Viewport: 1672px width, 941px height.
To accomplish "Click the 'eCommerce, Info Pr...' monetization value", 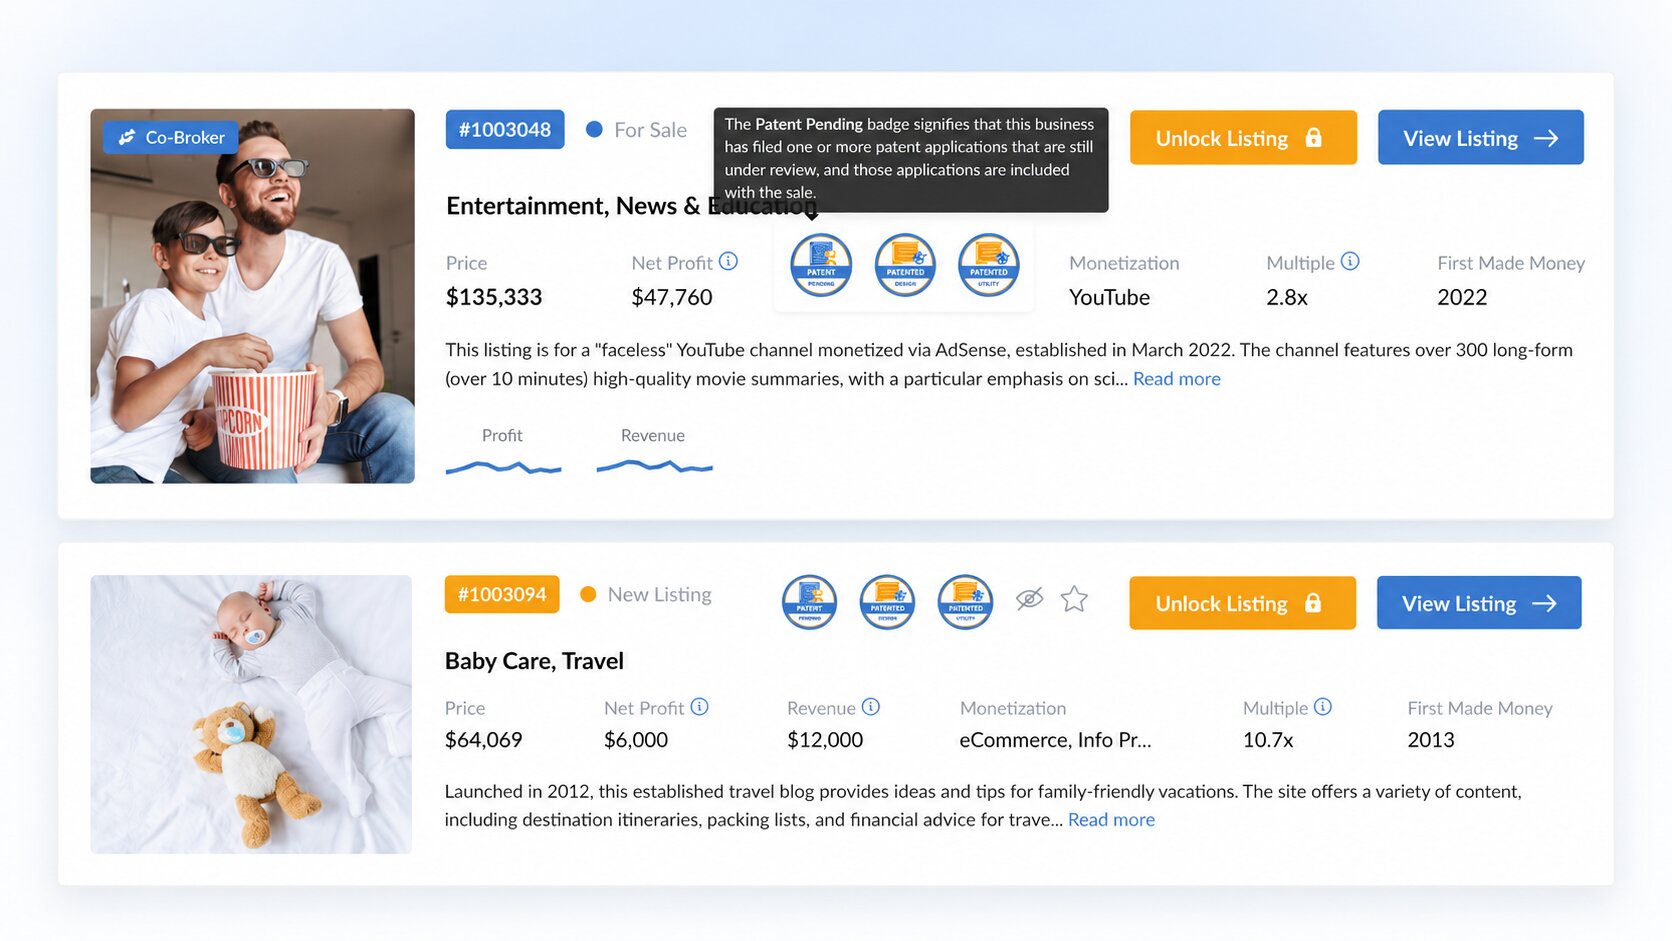I will 1055,740.
